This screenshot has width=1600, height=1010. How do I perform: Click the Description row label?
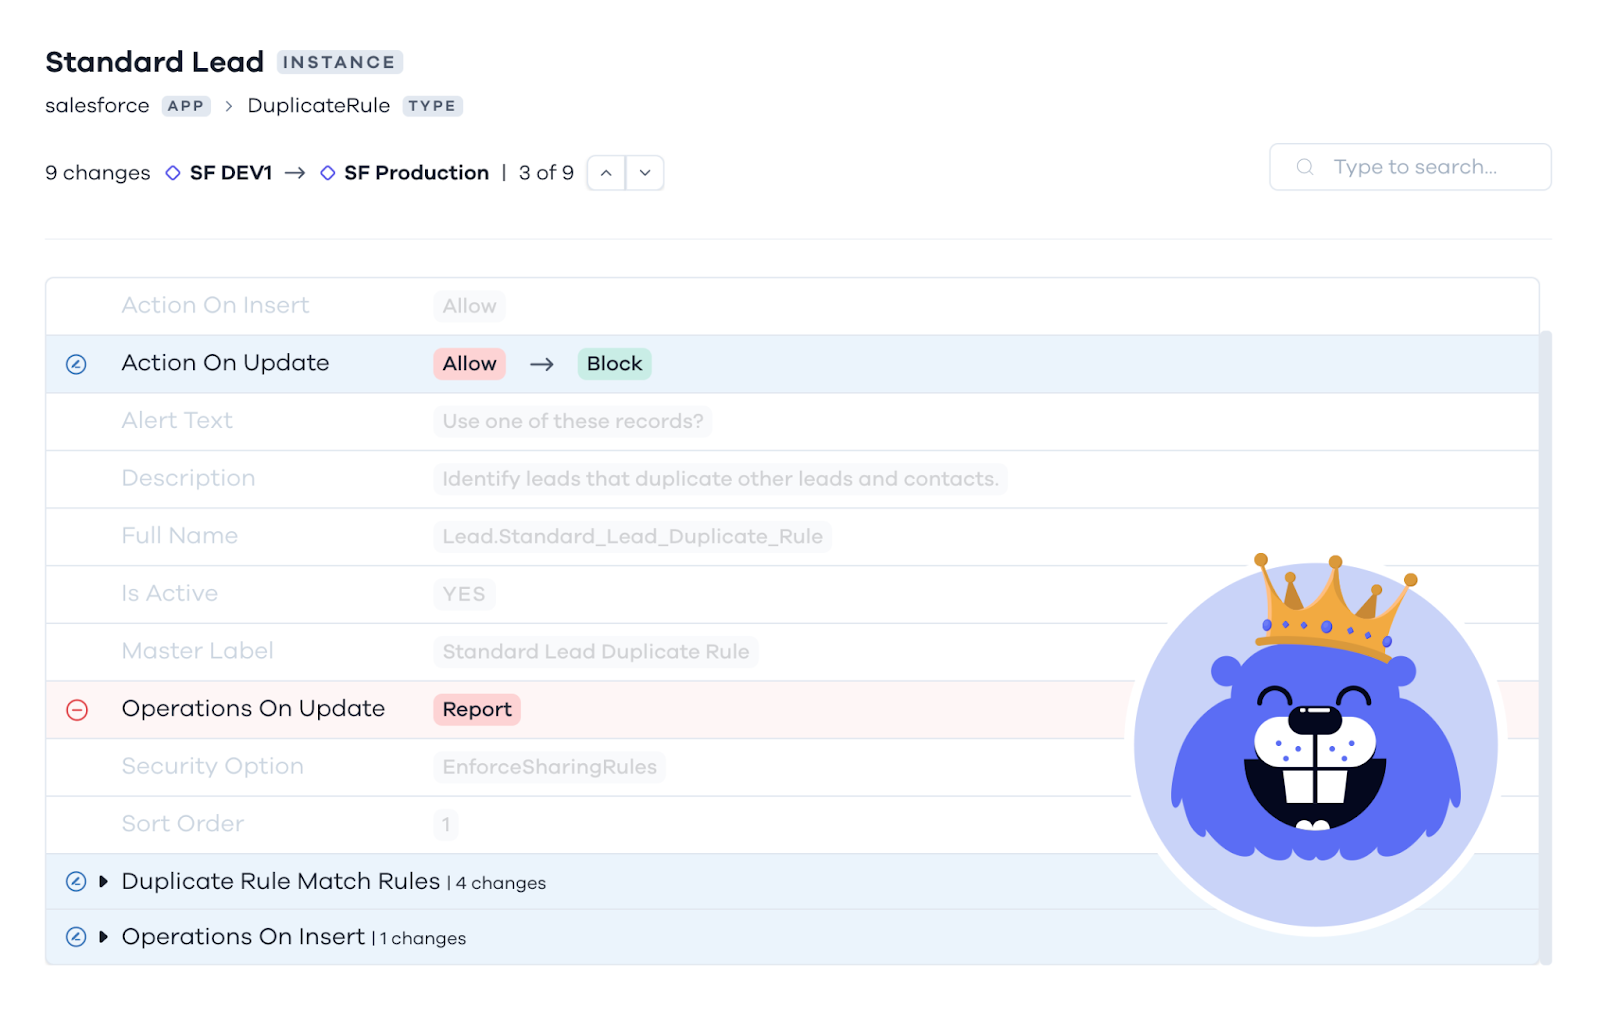[x=188, y=479]
